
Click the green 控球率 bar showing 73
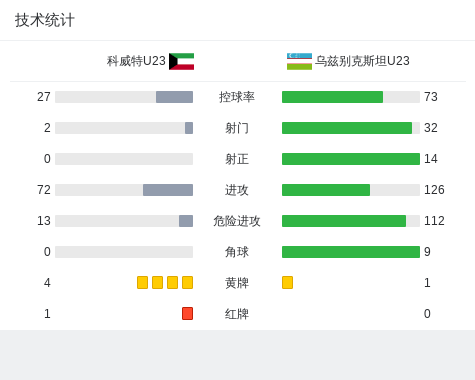[x=332, y=97]
